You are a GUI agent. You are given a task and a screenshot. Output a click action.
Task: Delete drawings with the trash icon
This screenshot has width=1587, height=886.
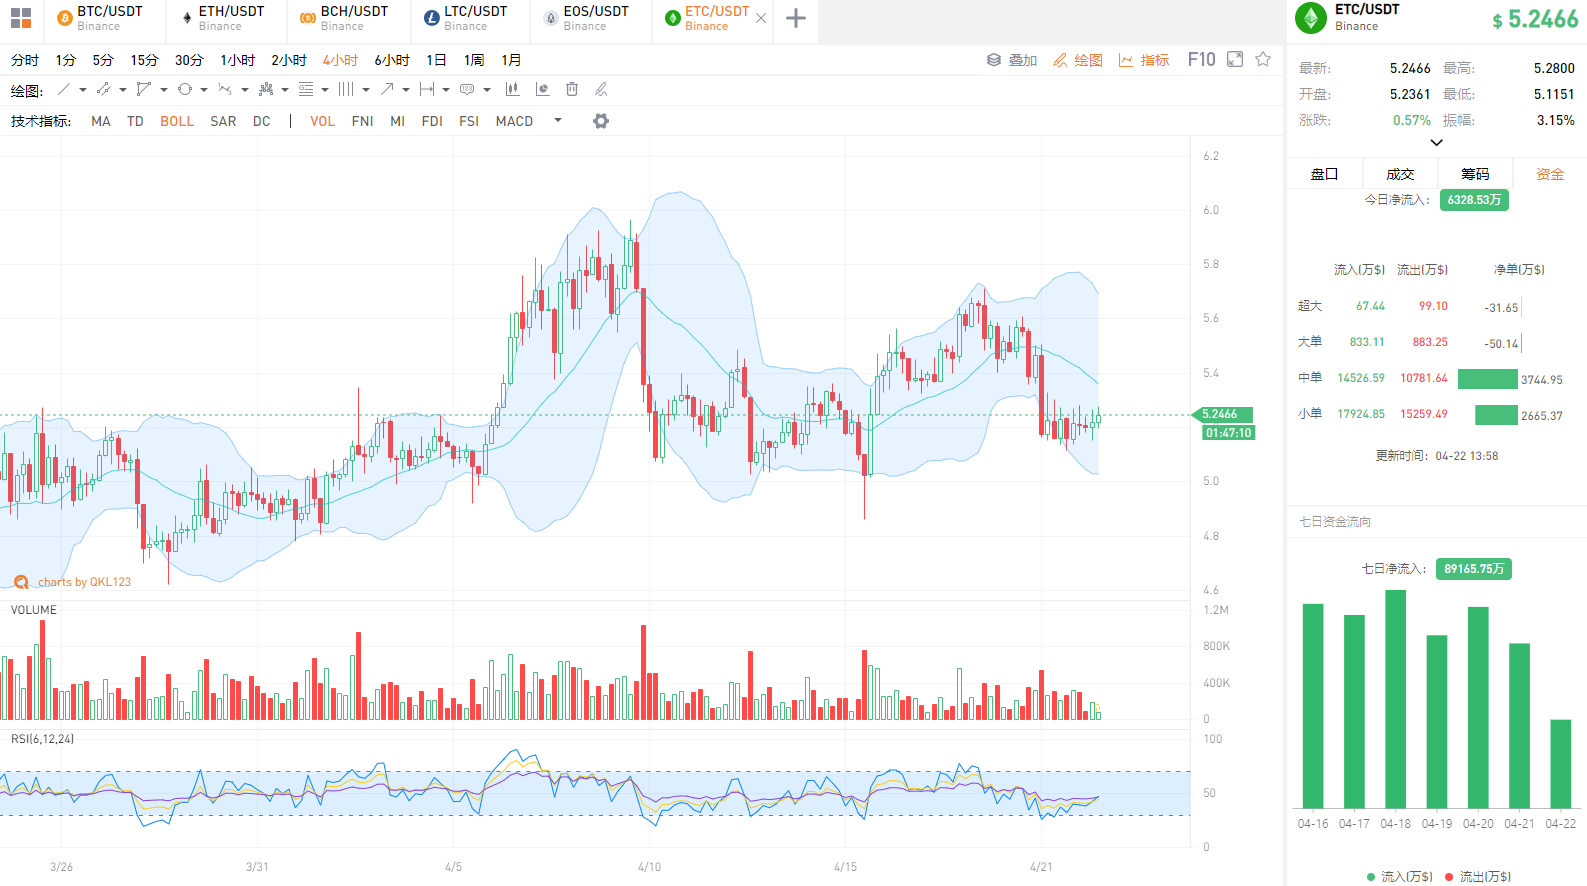(x=572, y=89)
